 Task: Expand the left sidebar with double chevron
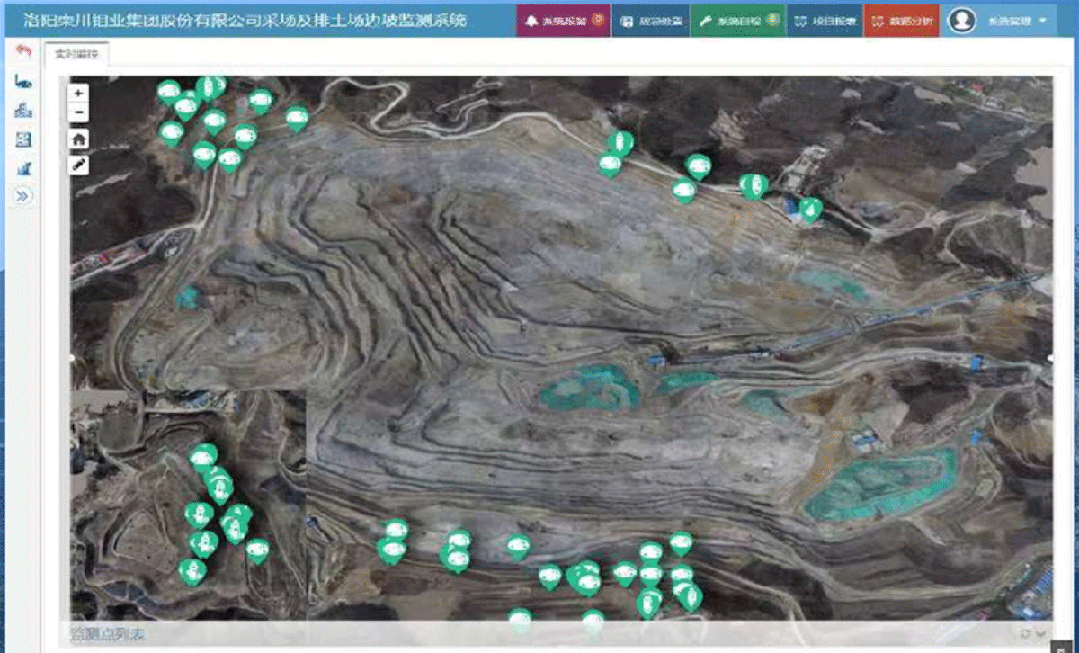tap(23, 197)
